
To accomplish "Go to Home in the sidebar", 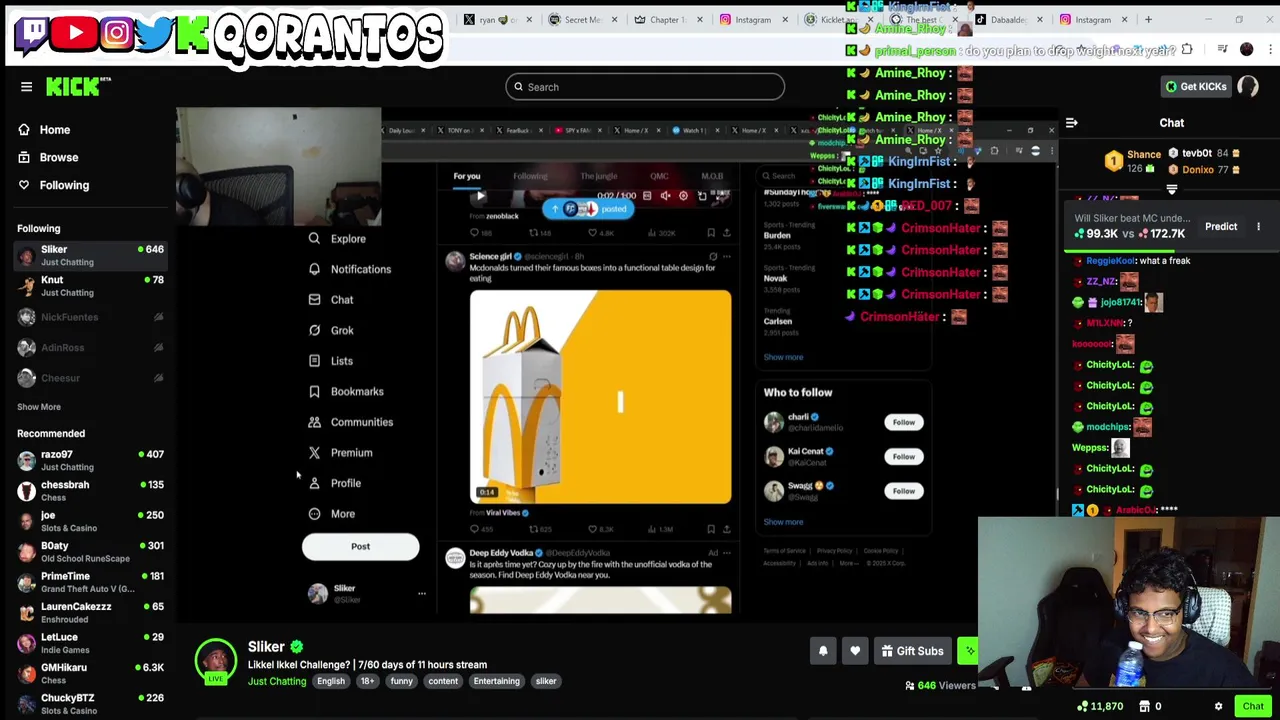I will 44,130.
